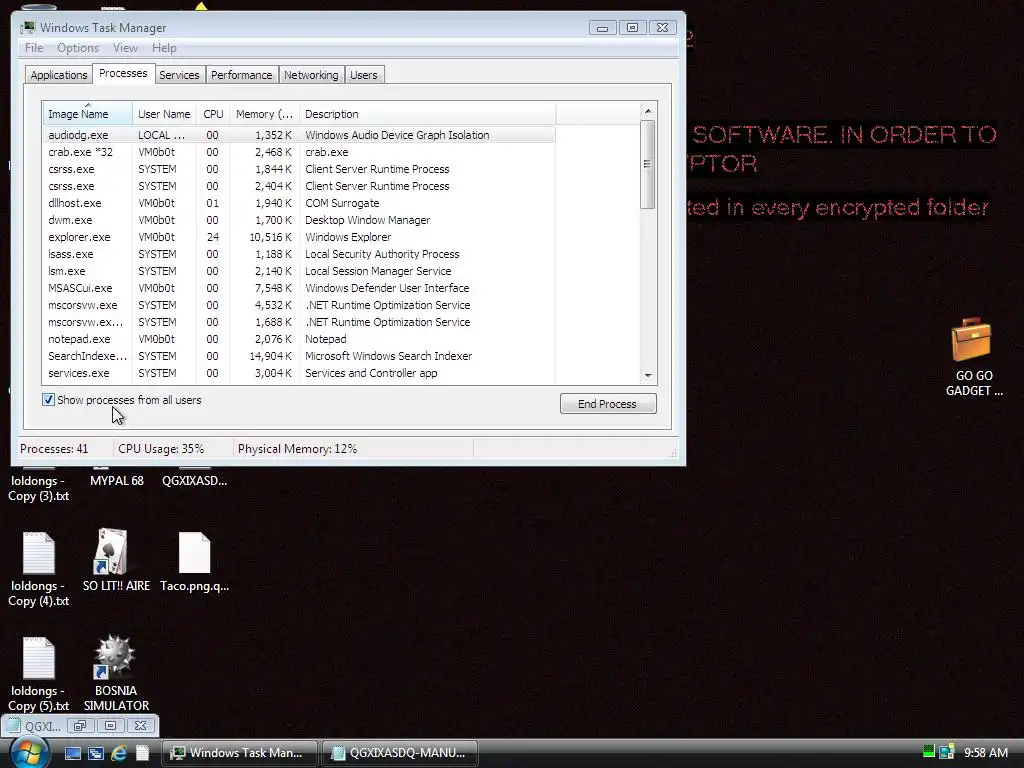
Task: Open the Help menu
Action: pos(164,48)
